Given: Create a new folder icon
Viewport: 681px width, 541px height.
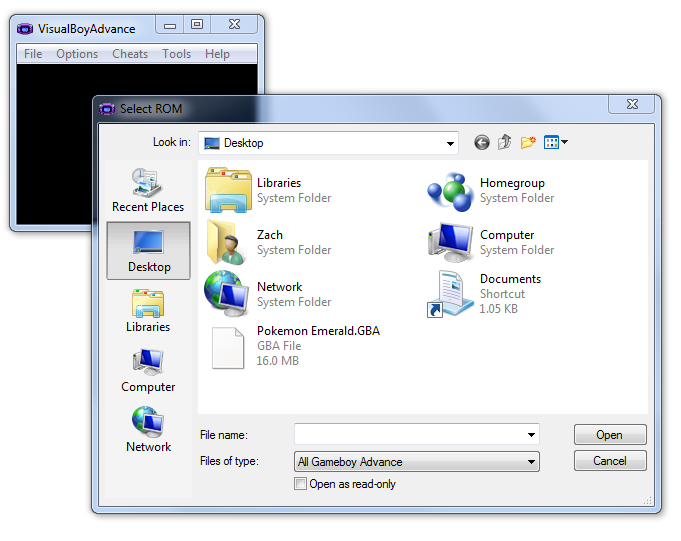Looking at the screenshot, I should tap(528, 142).
